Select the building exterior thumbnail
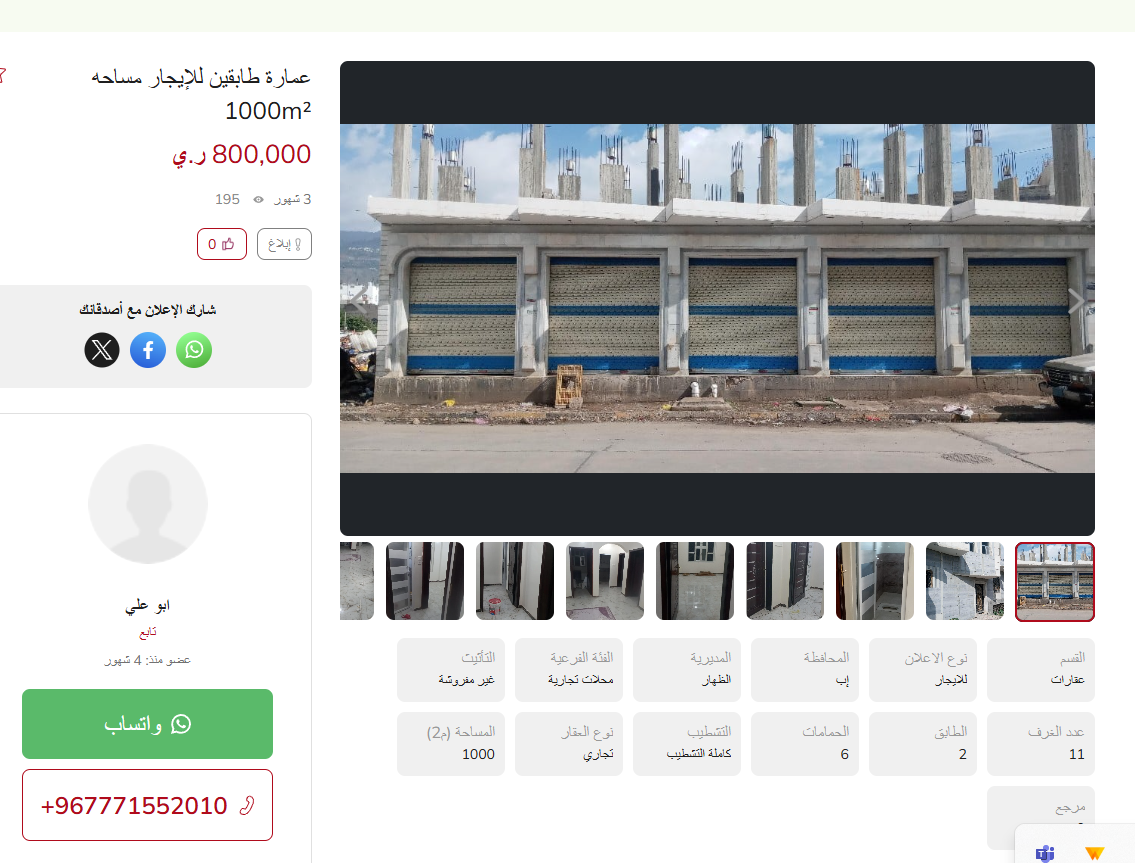Viewport: 1135px width, 863px height. (x=965, y=581)
